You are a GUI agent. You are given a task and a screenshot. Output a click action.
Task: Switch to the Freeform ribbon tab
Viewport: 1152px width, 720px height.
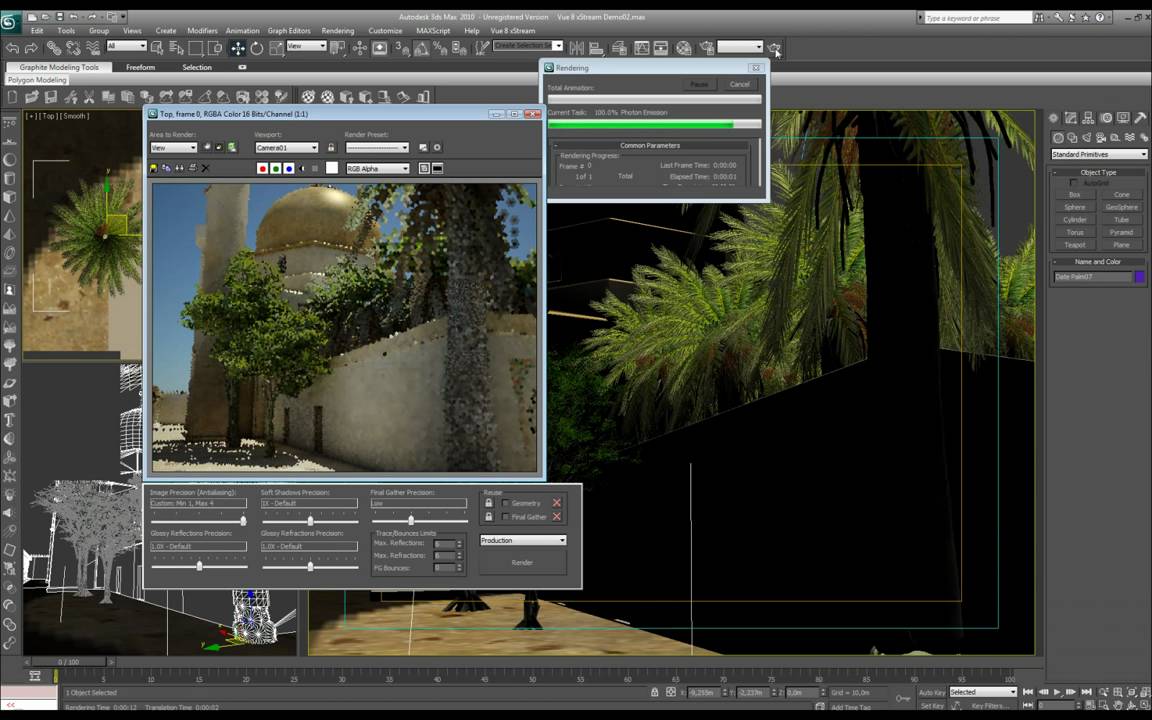[x=140, y=67]
